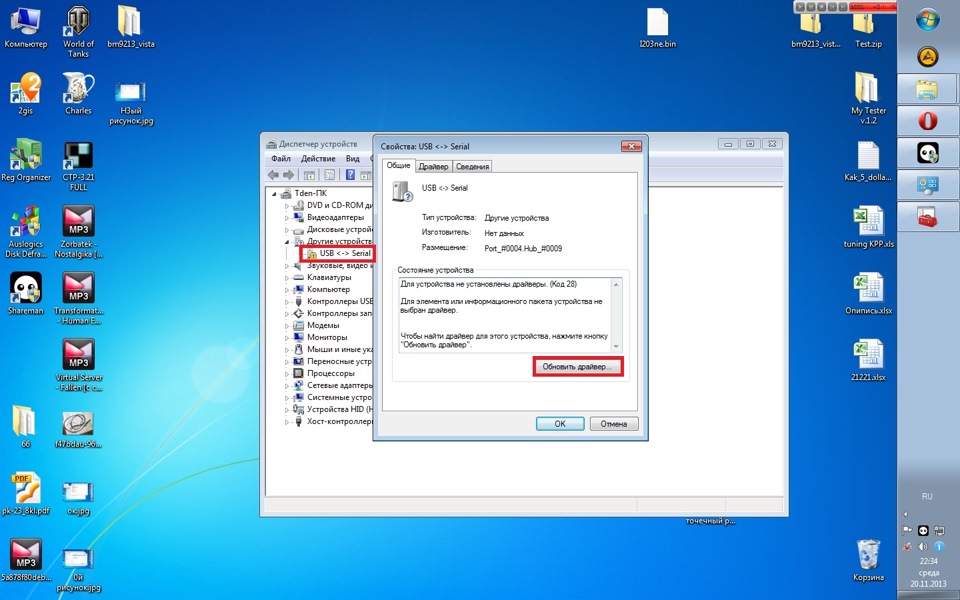This screenshot has width=960, height=600.
Task: Open the Действие menu
Action: click(x=318, y=159)
